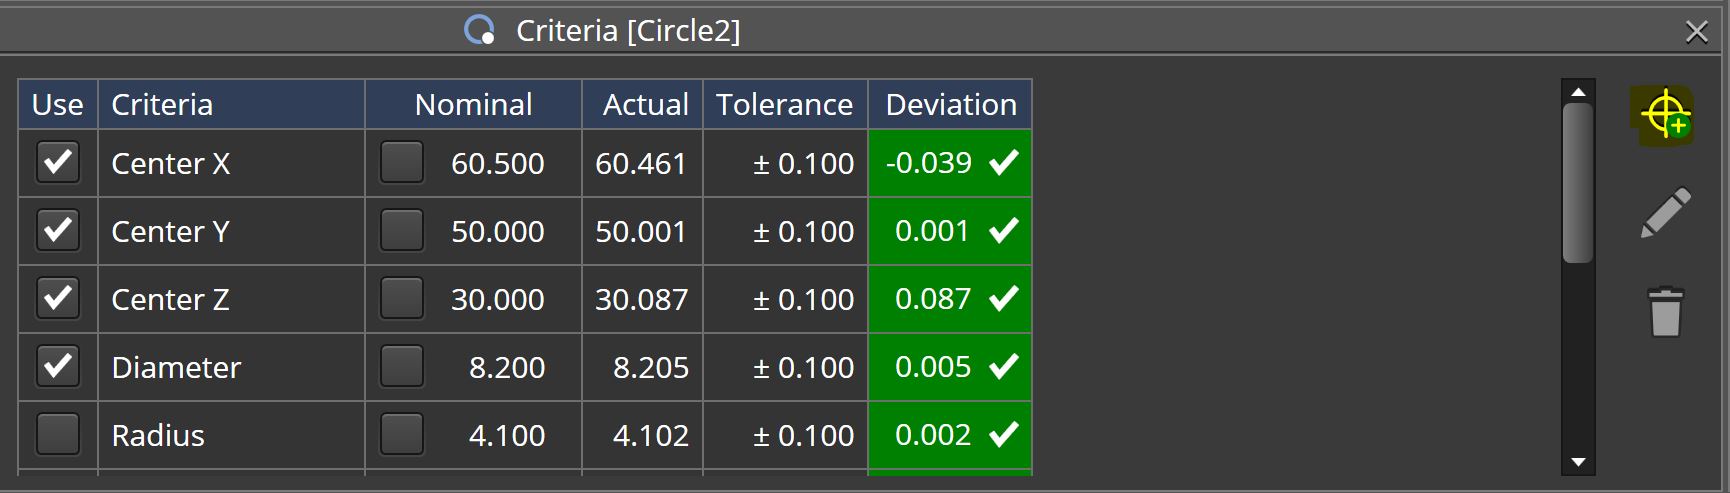This screenshot has height=493, width=1730.
Task: Click the Criteria column header
Action: coord(231,104)
